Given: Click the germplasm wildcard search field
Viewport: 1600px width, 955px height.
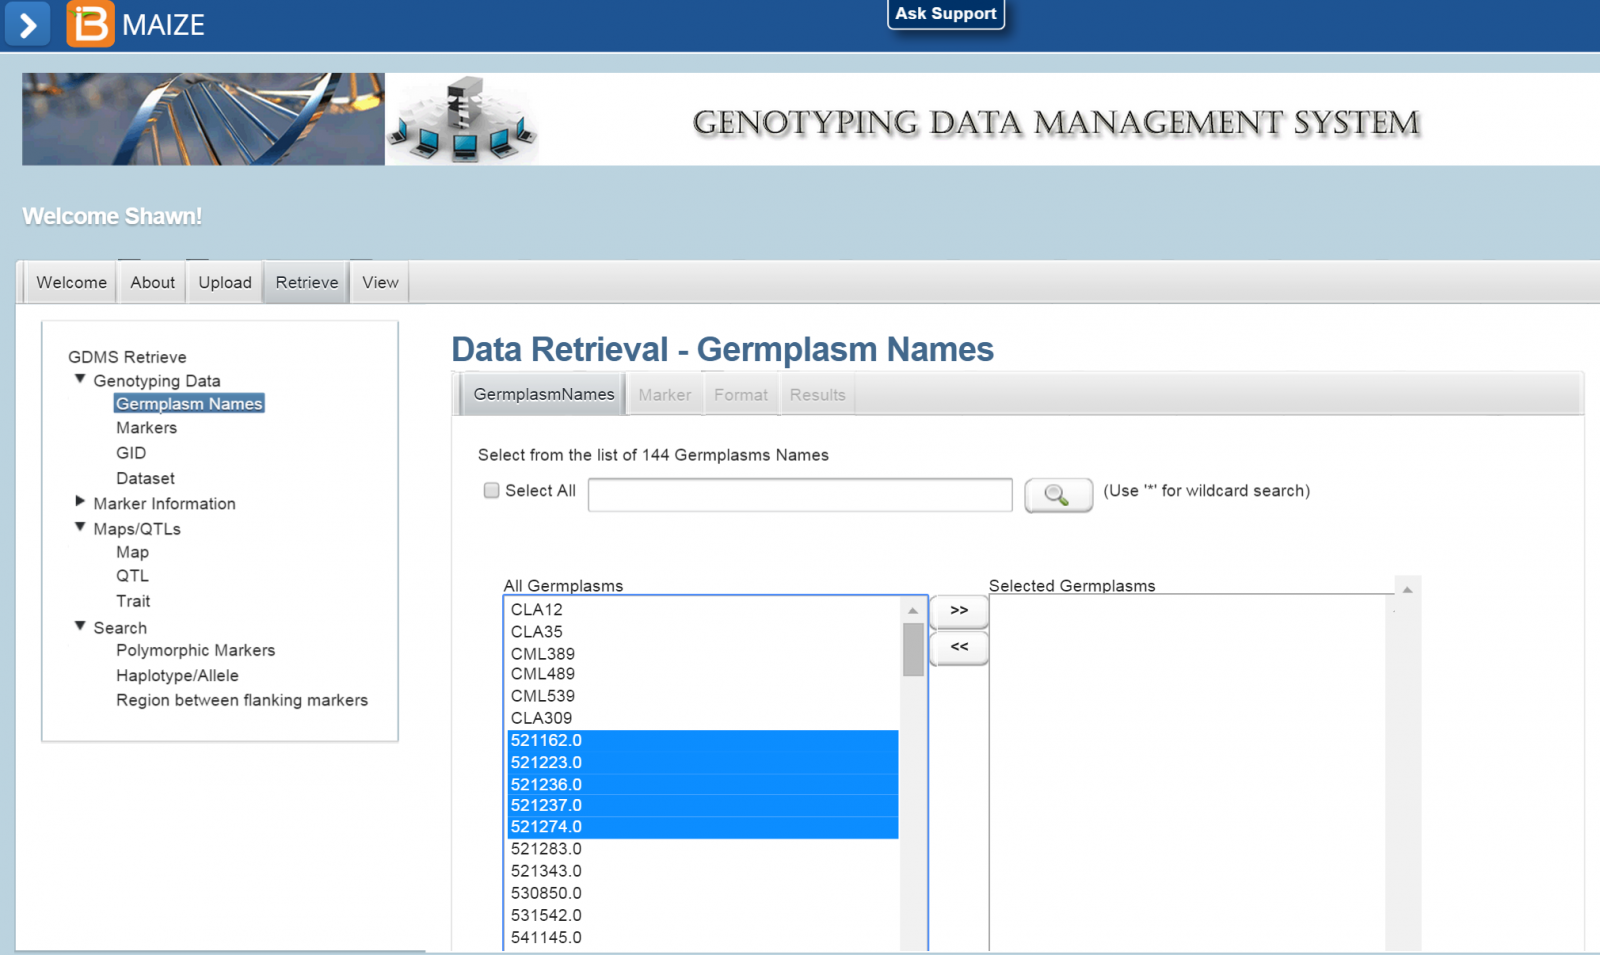Looking at the screenshot, I should pyautogui.click(x=800, y=495).
